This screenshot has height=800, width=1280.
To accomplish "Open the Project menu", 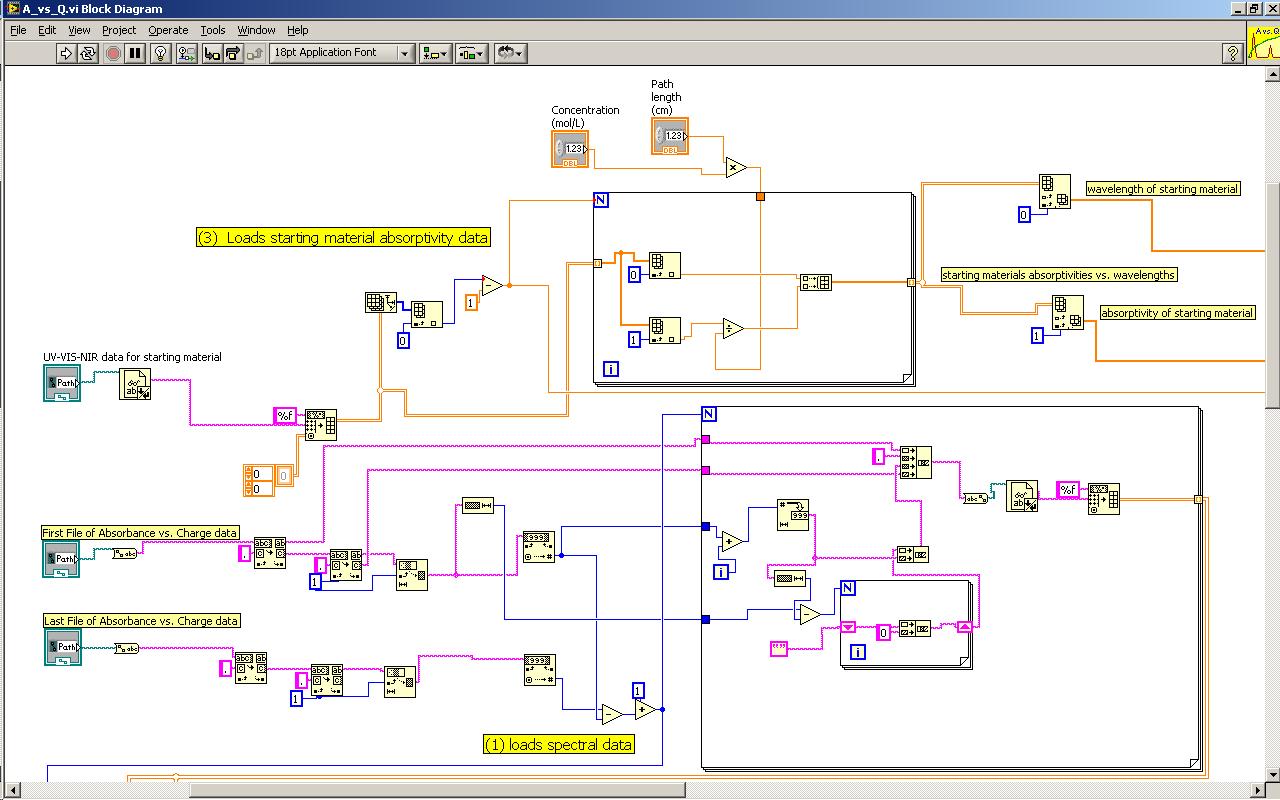I will [119, 30].
